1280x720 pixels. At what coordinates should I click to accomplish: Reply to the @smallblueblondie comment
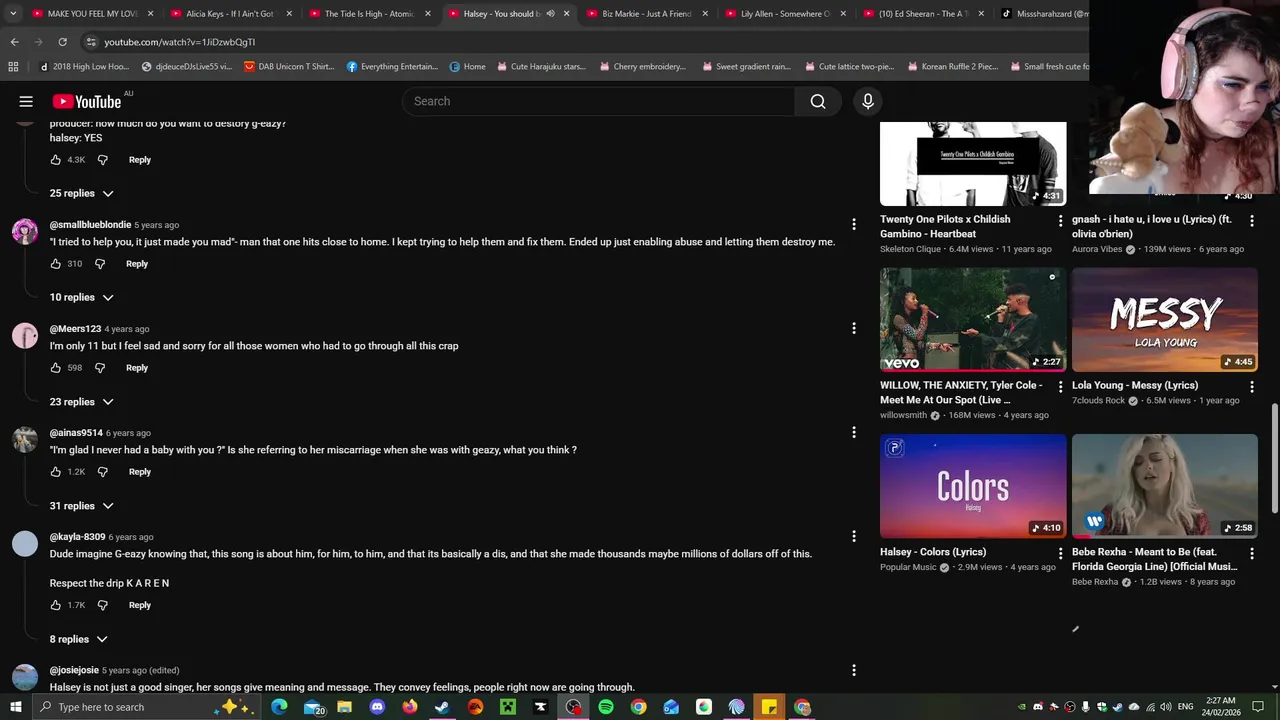[137, 264]
